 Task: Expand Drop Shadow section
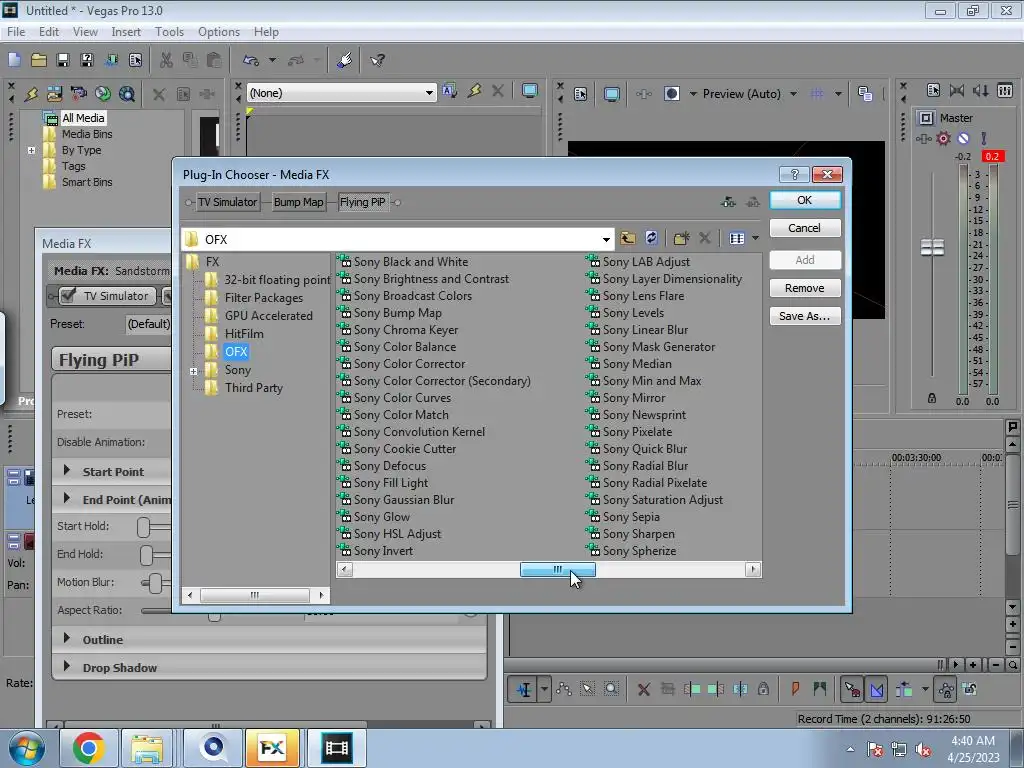point(67,666)
